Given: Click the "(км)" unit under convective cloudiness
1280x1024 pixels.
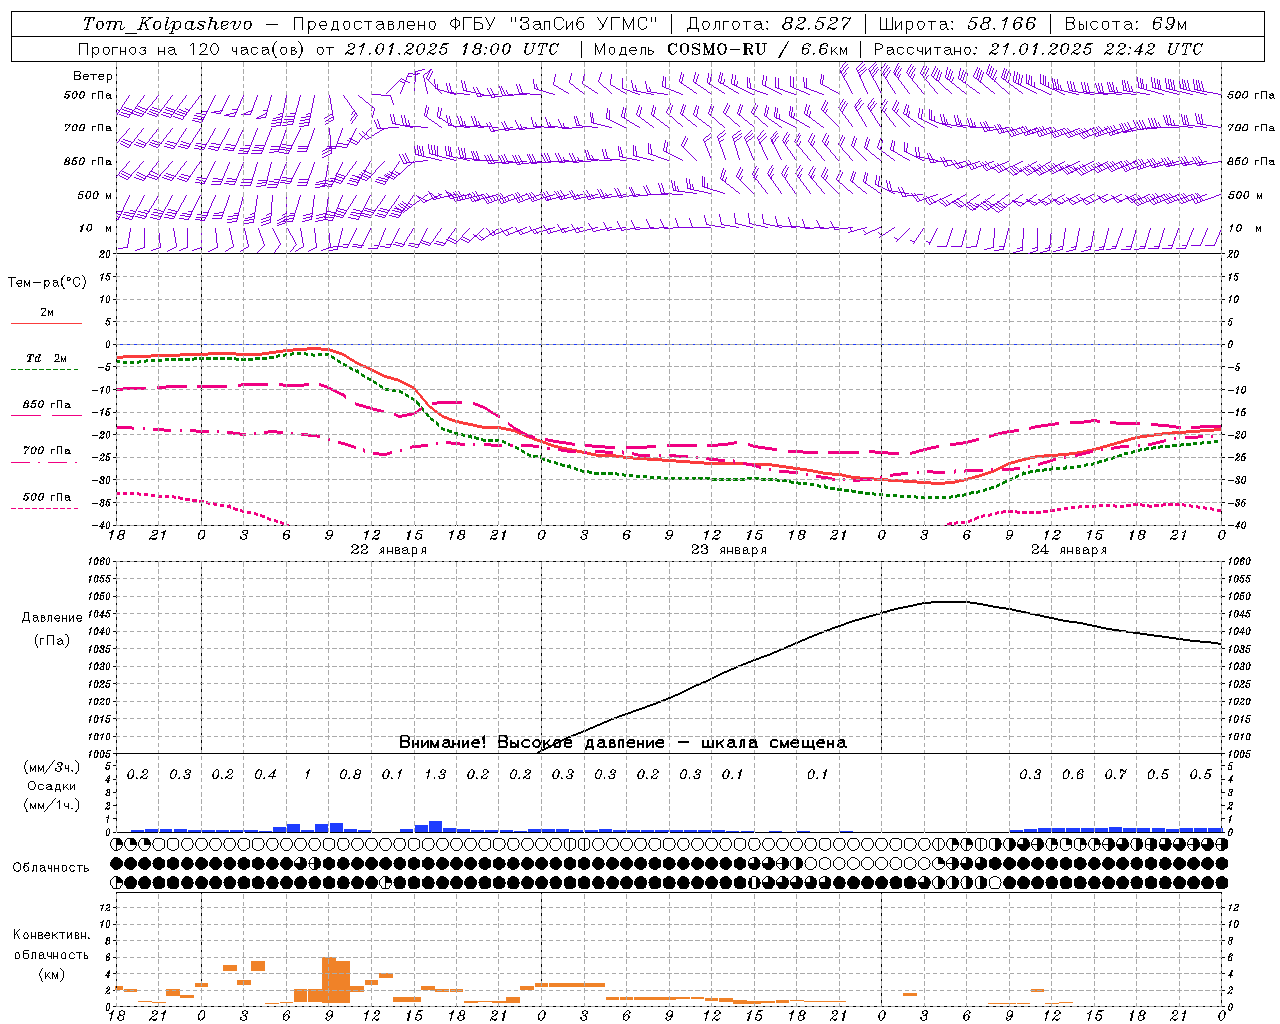Looking at the screenshot, I should 52,974.
